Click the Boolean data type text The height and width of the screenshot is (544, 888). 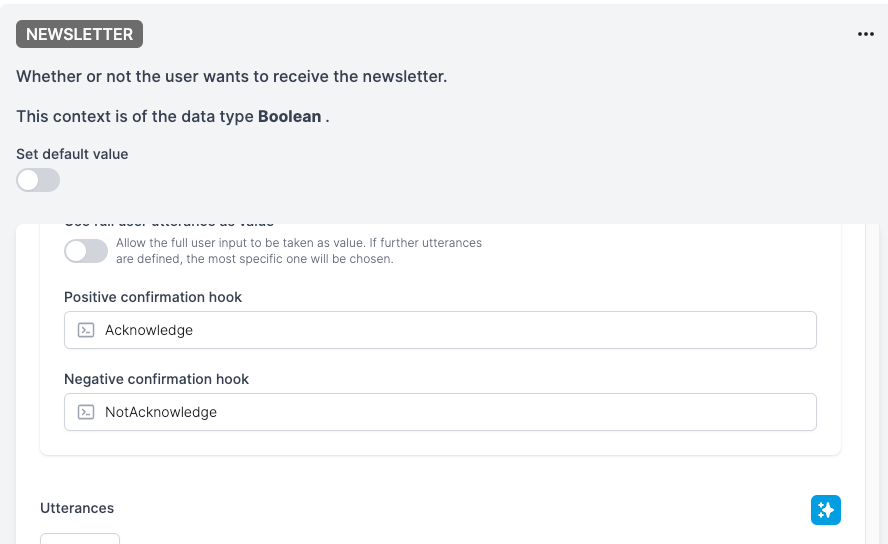click(289, 116)
